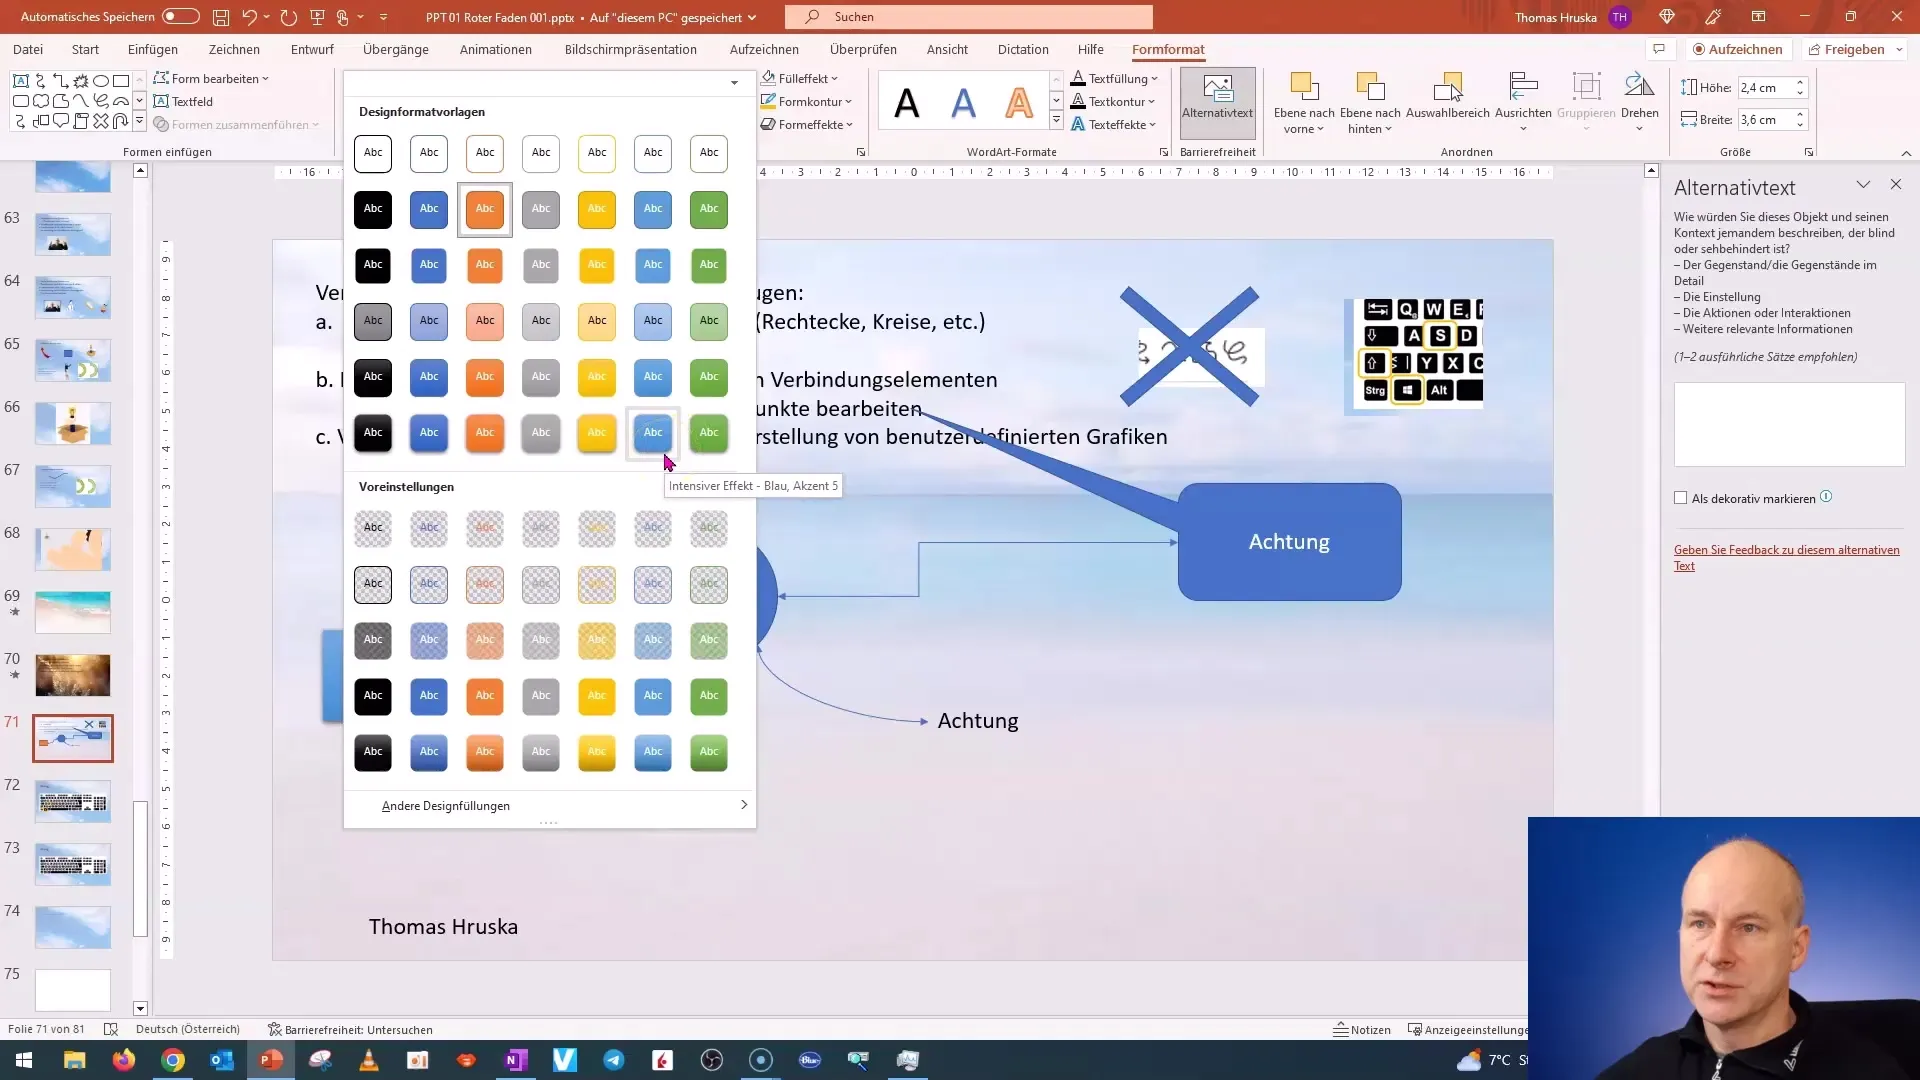The height and width of the screenshot is (1080, 1920).
Task: Open the Formeffekte dropdown
Action: (807, 125)
